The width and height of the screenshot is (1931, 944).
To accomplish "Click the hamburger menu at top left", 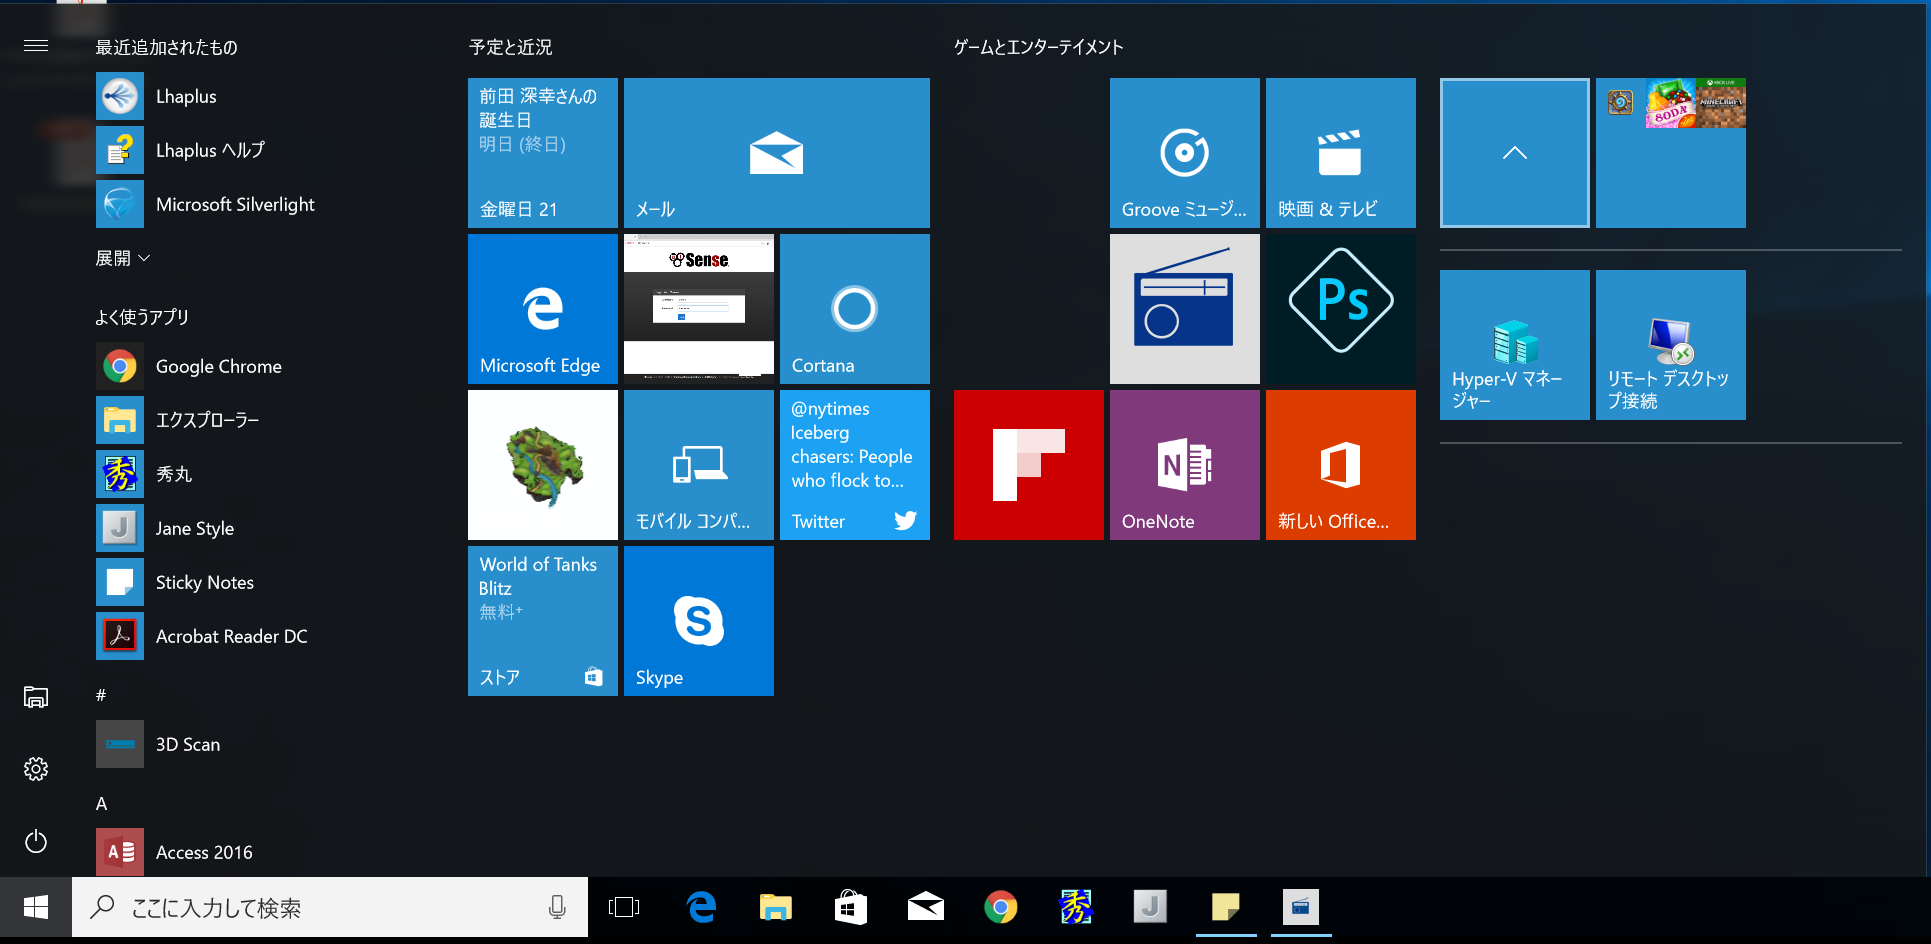I will click(x=36, y=46).
